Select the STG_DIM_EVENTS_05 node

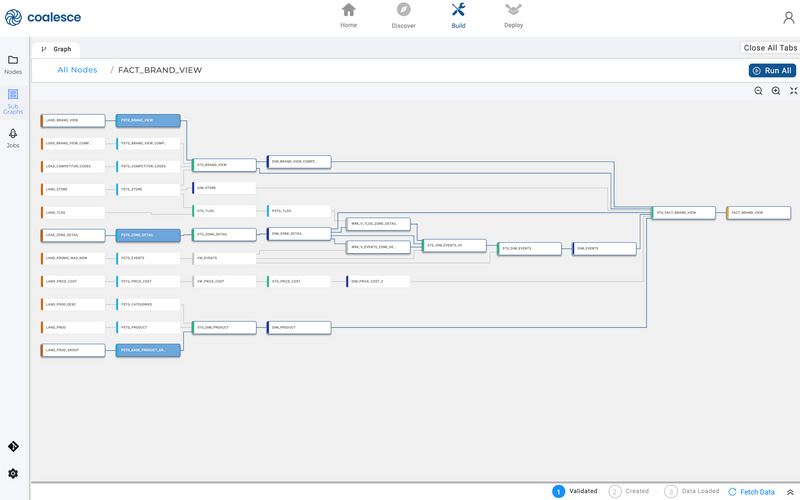point(454,245)
